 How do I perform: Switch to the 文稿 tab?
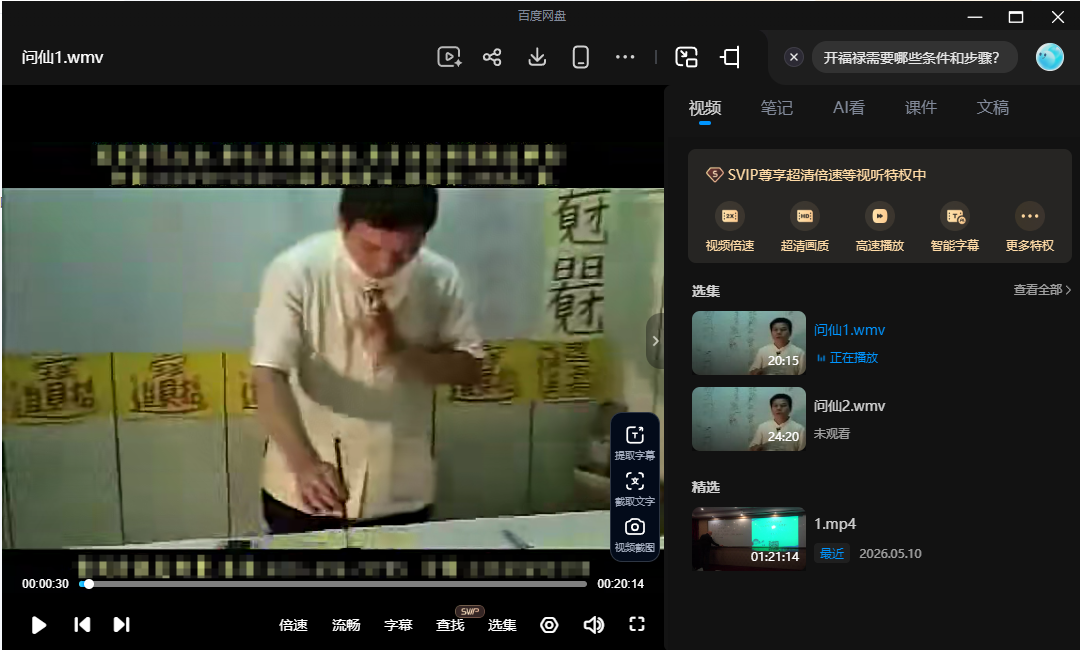(993, 108)
